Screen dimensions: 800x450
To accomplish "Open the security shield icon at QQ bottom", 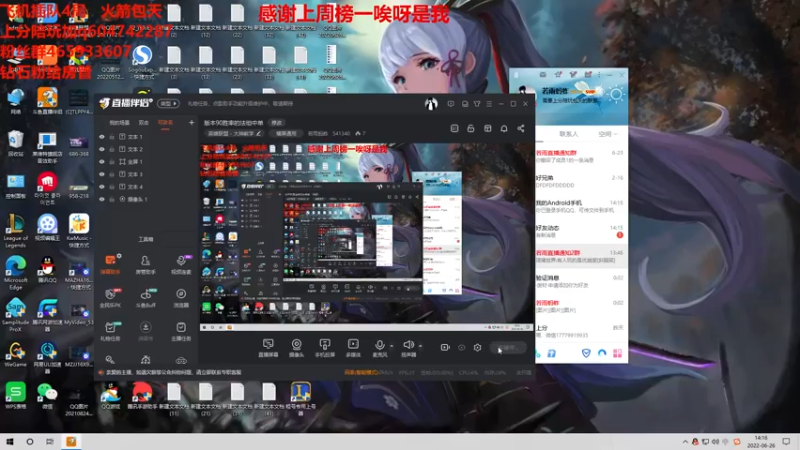I will pyautogui.click(x=586, y=353).
